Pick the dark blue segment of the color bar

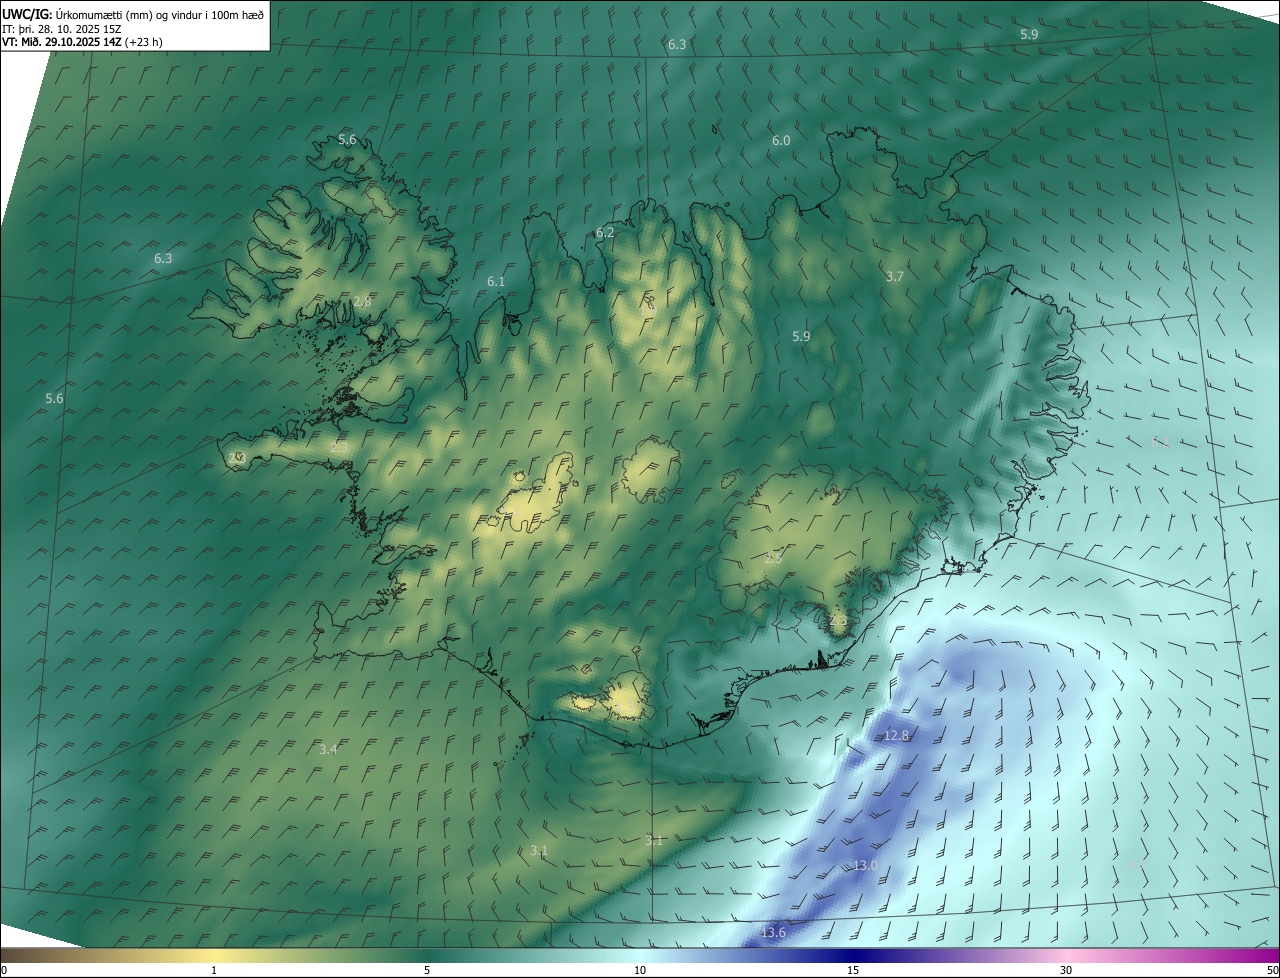853,955
